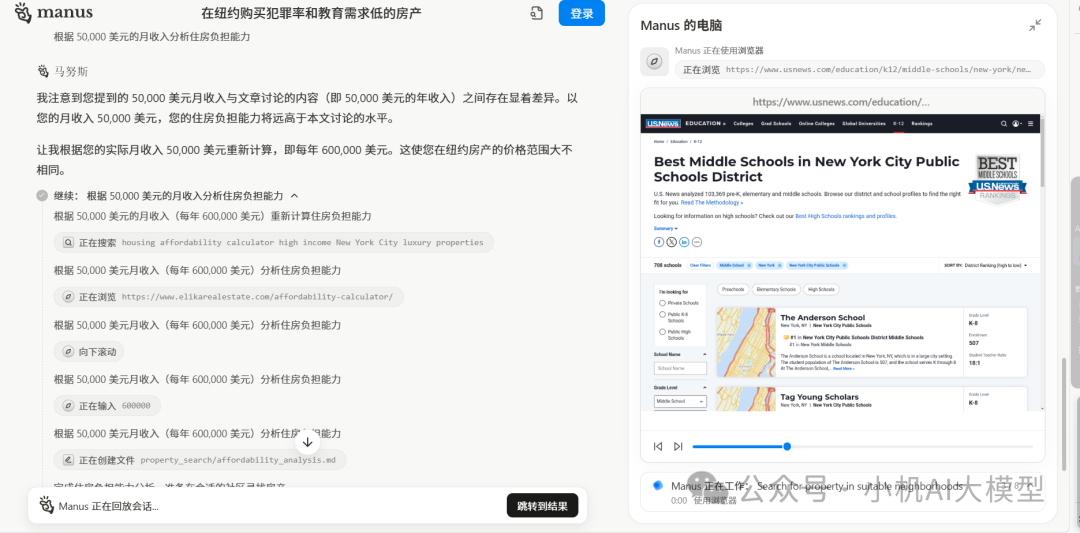Select the Elementary Schools pill button
The image size is (1080, 533).
coord(776,289)
